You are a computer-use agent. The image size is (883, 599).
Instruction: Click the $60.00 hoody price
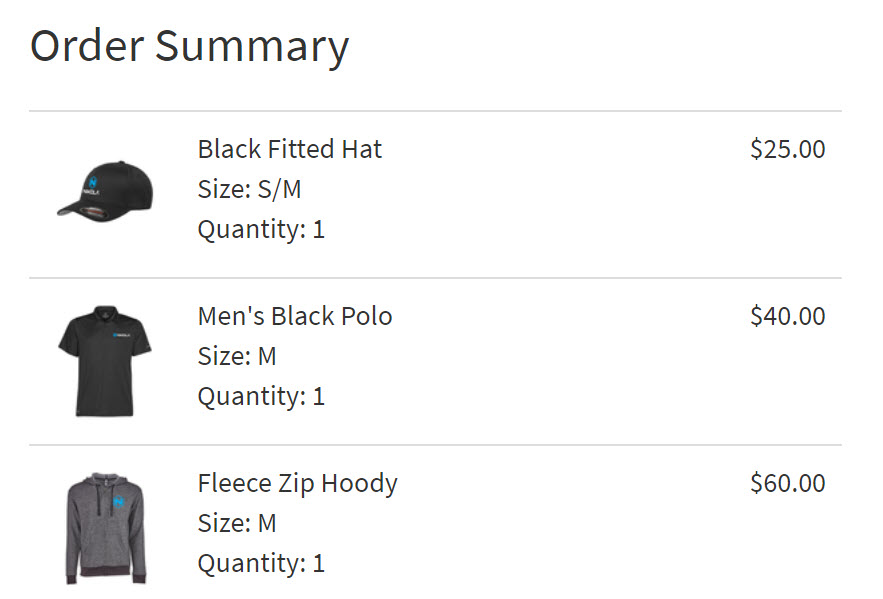(787, 483)
